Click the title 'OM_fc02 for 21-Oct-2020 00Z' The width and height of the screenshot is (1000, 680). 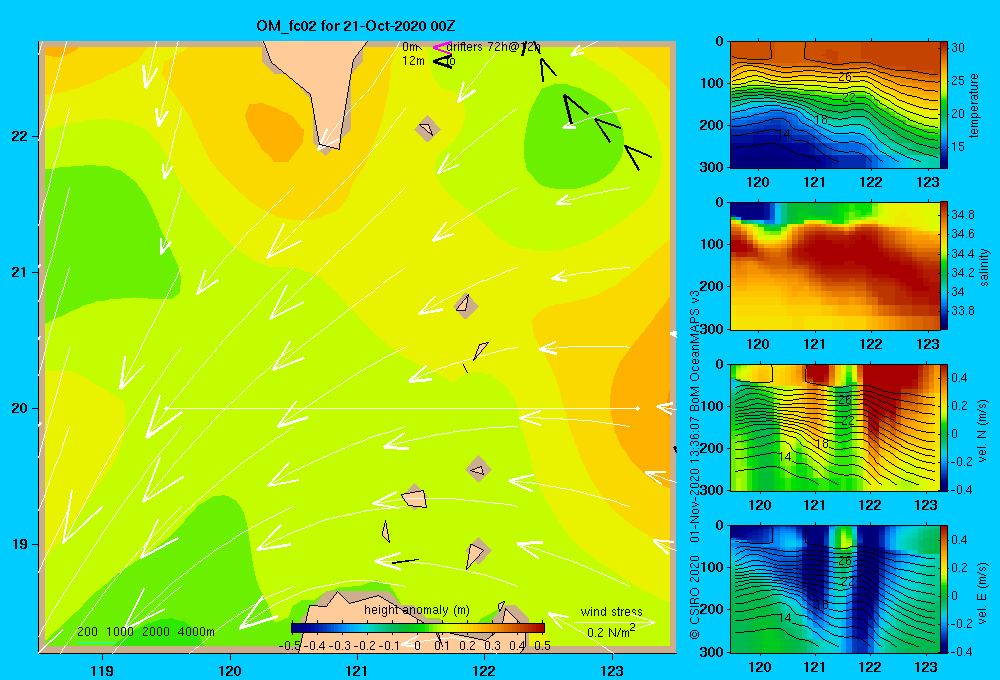tap(356, 26)
